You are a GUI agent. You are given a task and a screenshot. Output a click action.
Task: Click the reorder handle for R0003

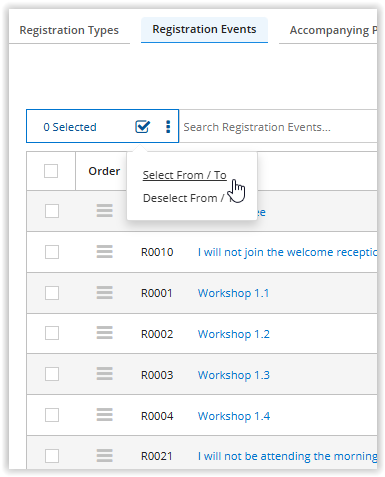(105, 374)
